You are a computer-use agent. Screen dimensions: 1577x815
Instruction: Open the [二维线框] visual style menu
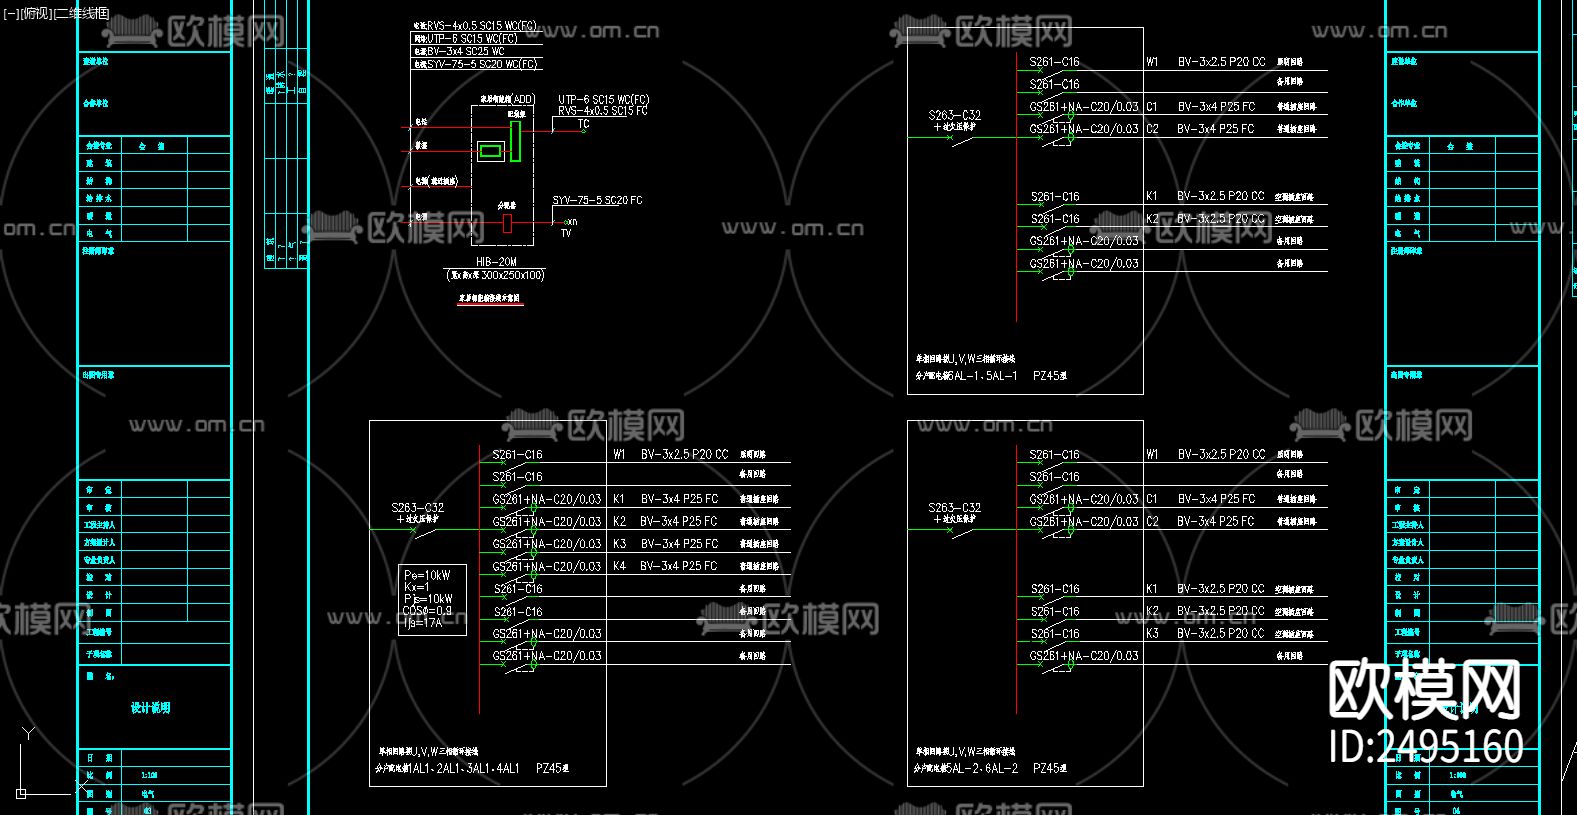click(81, 13)
